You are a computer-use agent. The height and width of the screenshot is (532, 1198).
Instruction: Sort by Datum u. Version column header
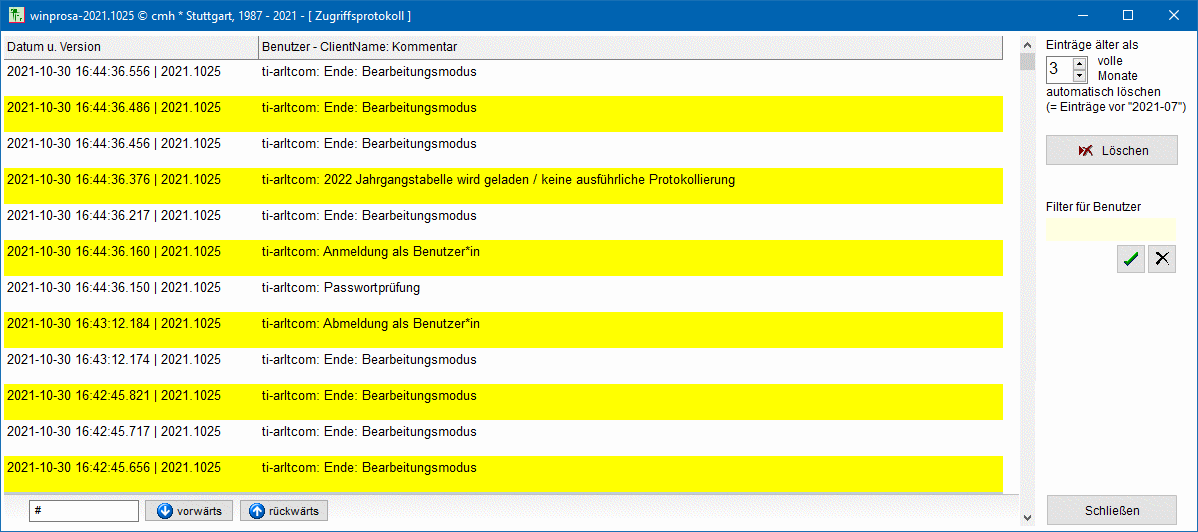point(130,47)
